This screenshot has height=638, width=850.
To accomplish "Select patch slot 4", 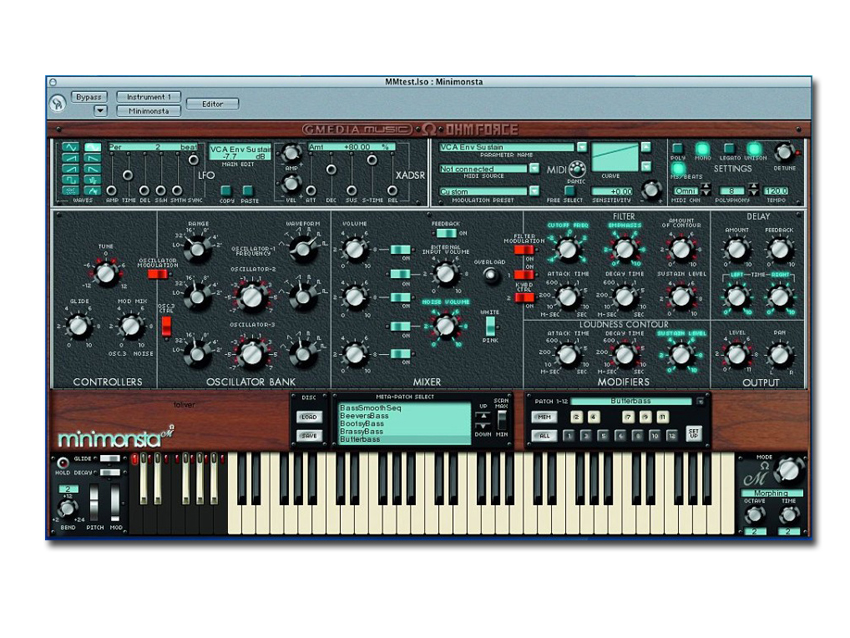I will click(x=594, y=417).
